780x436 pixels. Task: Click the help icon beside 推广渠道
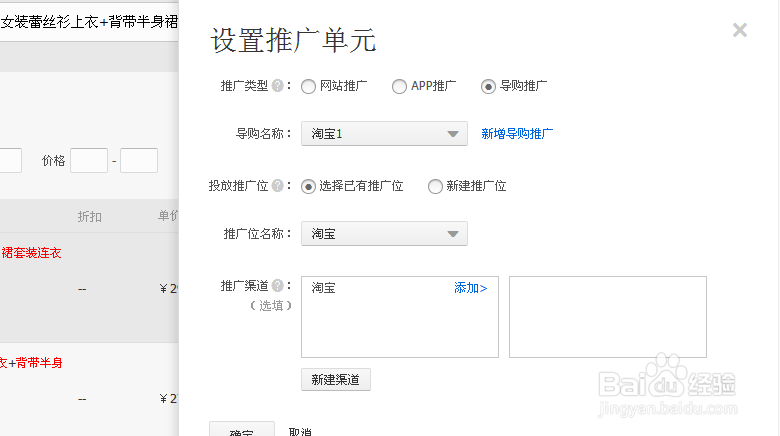pos(278,286)
